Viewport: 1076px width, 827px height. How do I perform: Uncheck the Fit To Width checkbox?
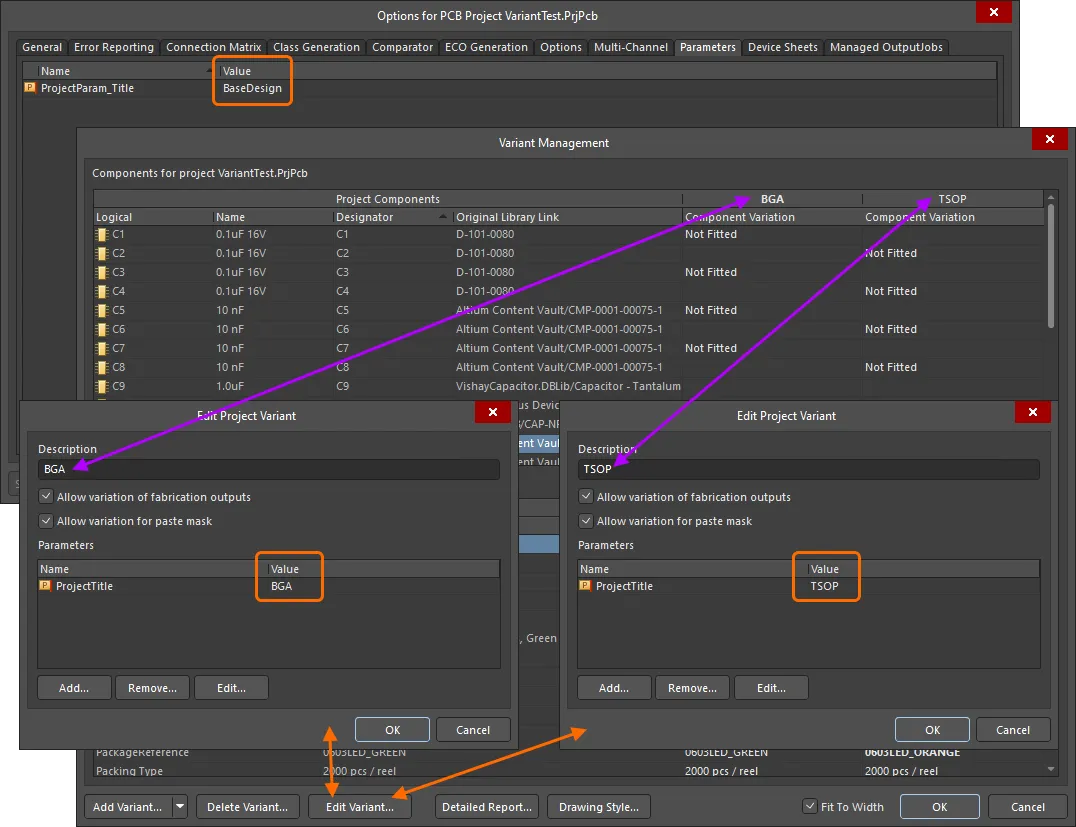[810, 806]
